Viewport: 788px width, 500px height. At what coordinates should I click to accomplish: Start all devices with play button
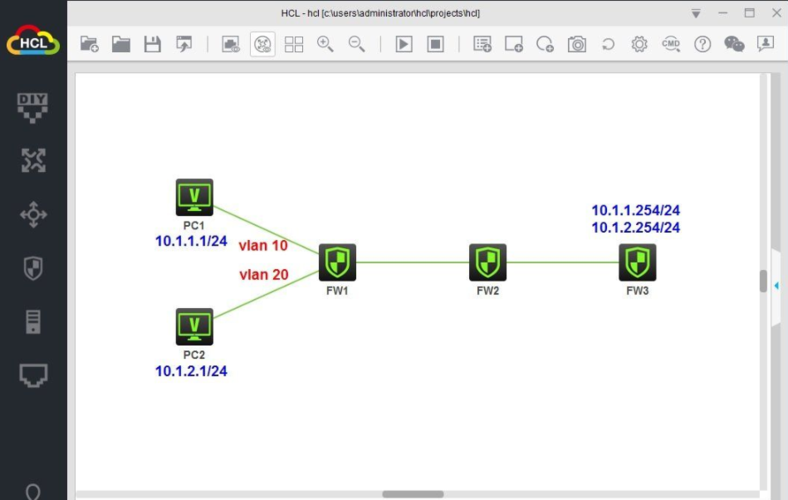(x=403, y=44)
